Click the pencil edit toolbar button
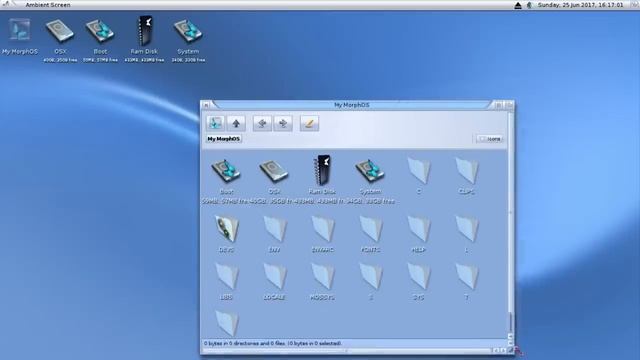The height and width of the screenshot is (360, 640). pos(309,123)
